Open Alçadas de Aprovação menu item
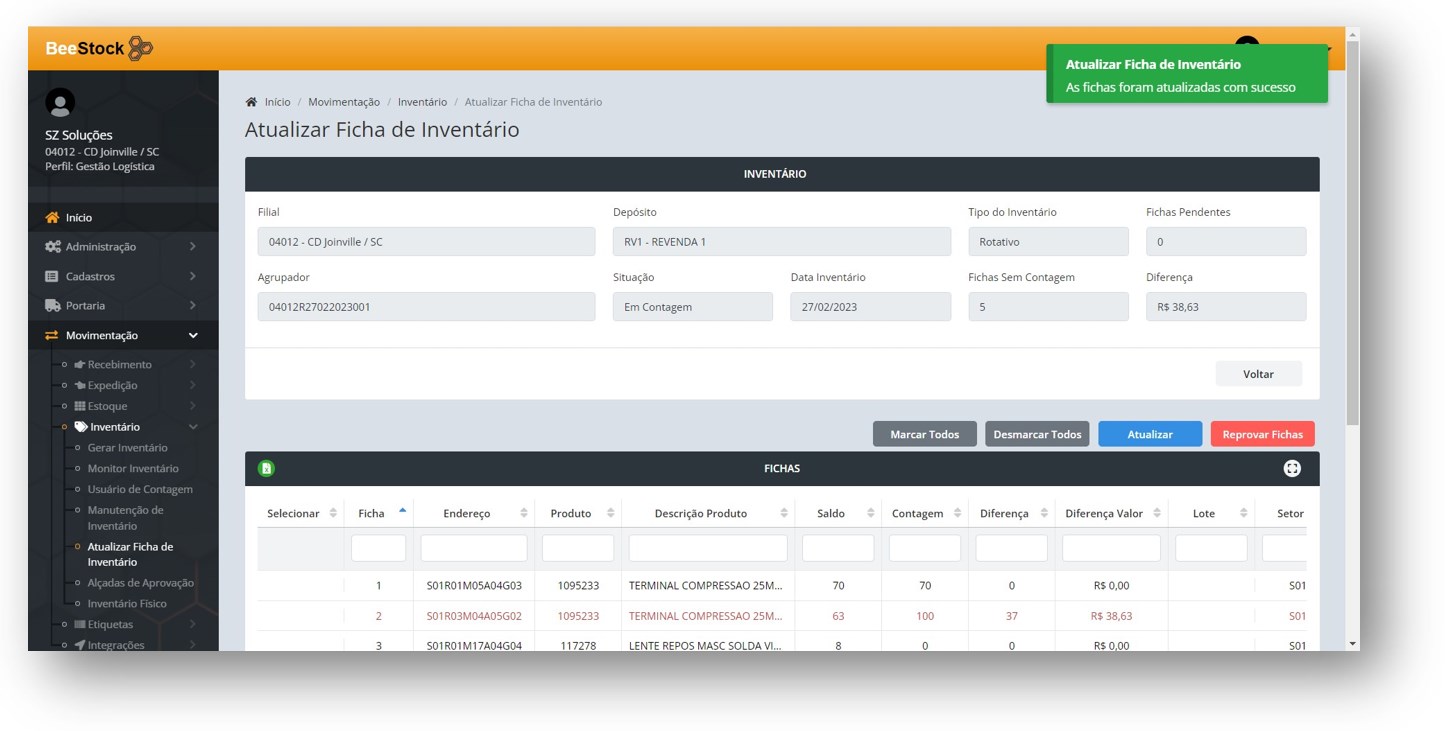 coord(140,583)
